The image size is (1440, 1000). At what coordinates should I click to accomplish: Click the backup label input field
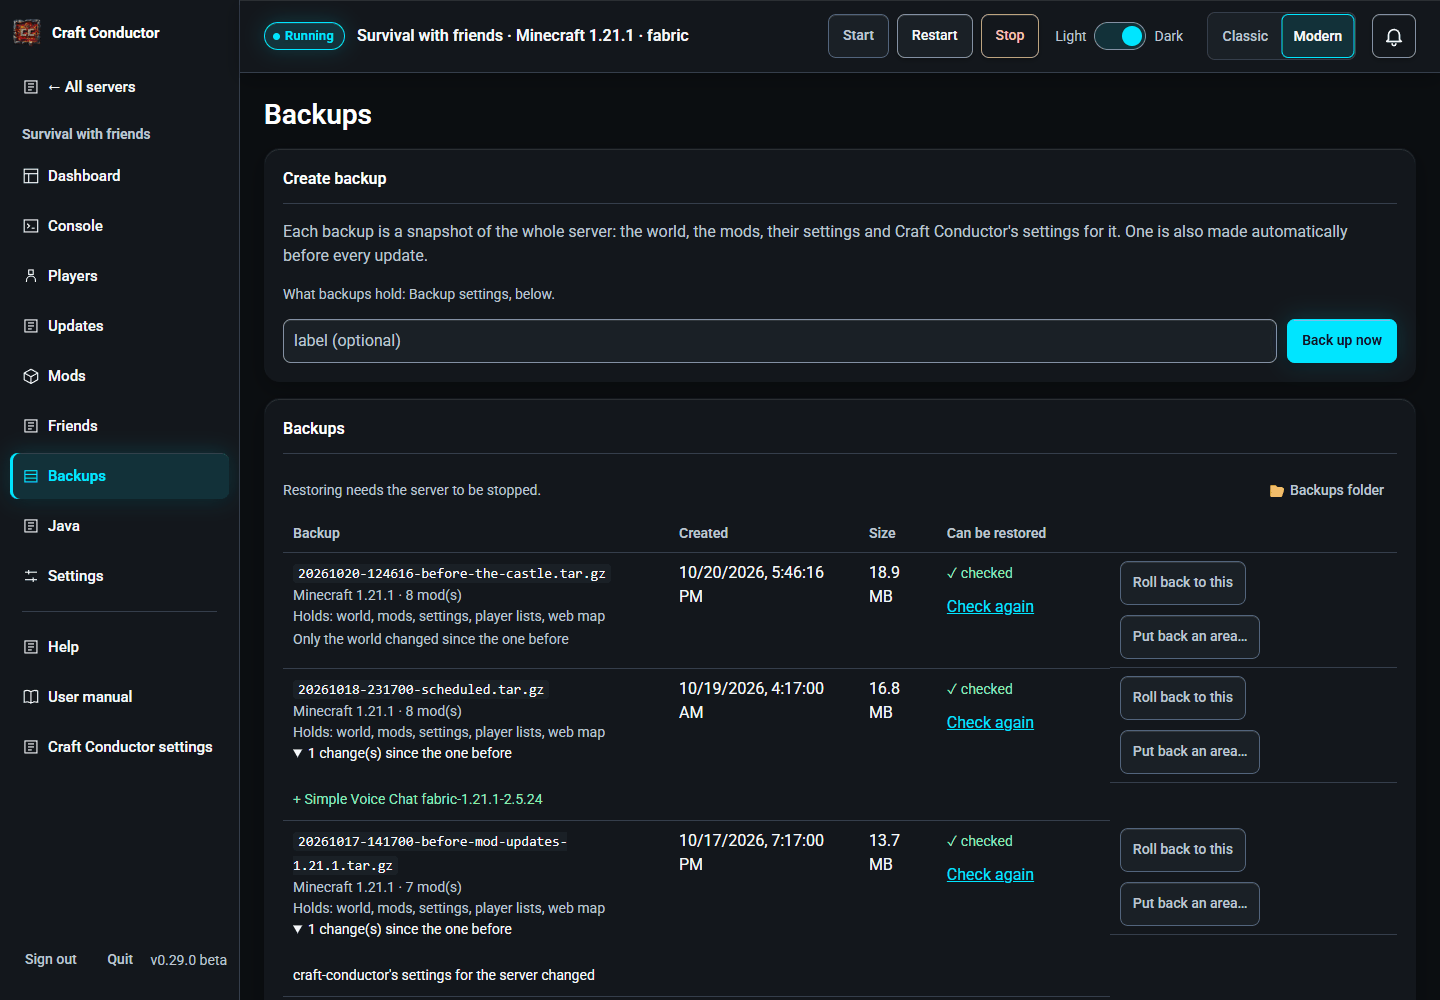(x=779, y=341)
